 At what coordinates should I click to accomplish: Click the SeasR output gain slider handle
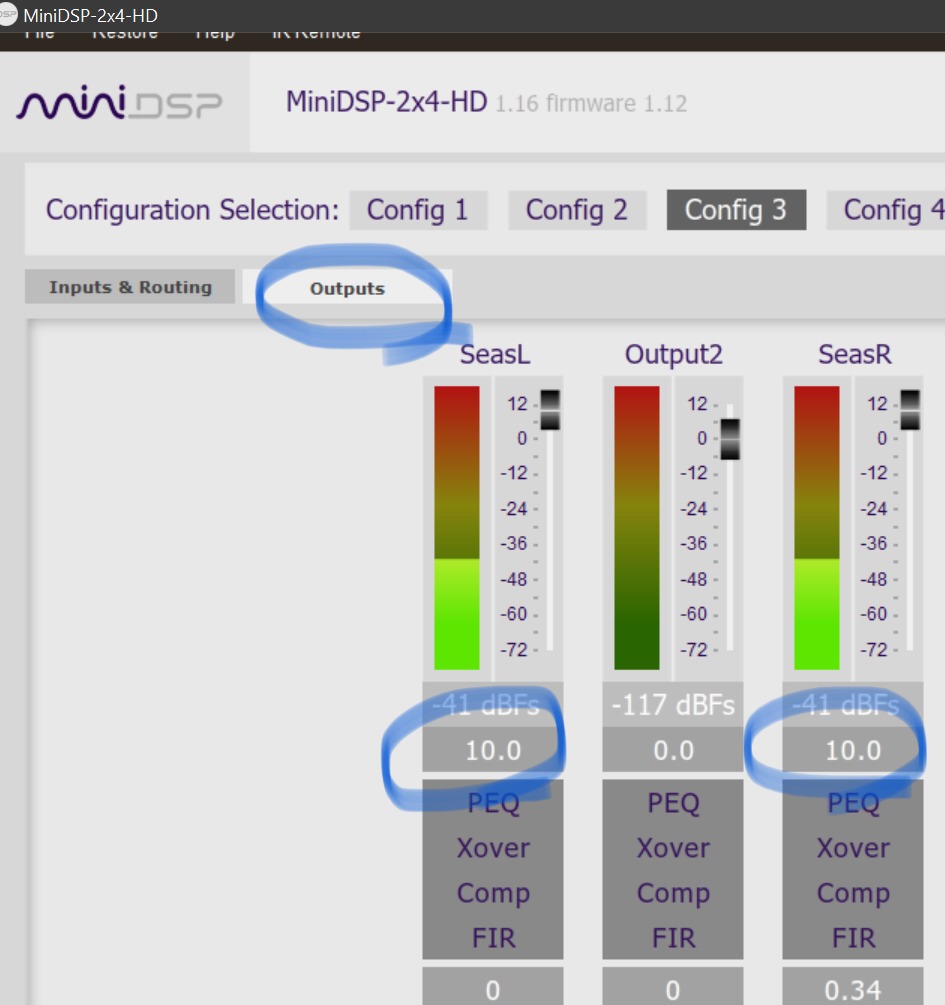[910, 410]
